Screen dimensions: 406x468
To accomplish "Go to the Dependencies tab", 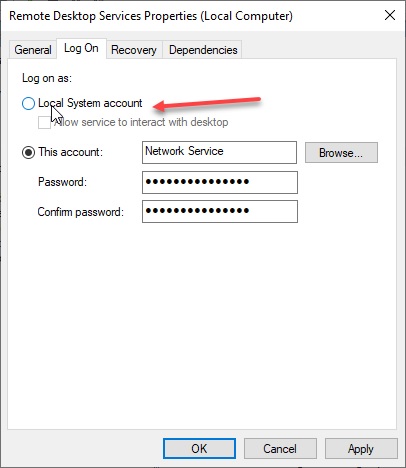I will 203,50.
